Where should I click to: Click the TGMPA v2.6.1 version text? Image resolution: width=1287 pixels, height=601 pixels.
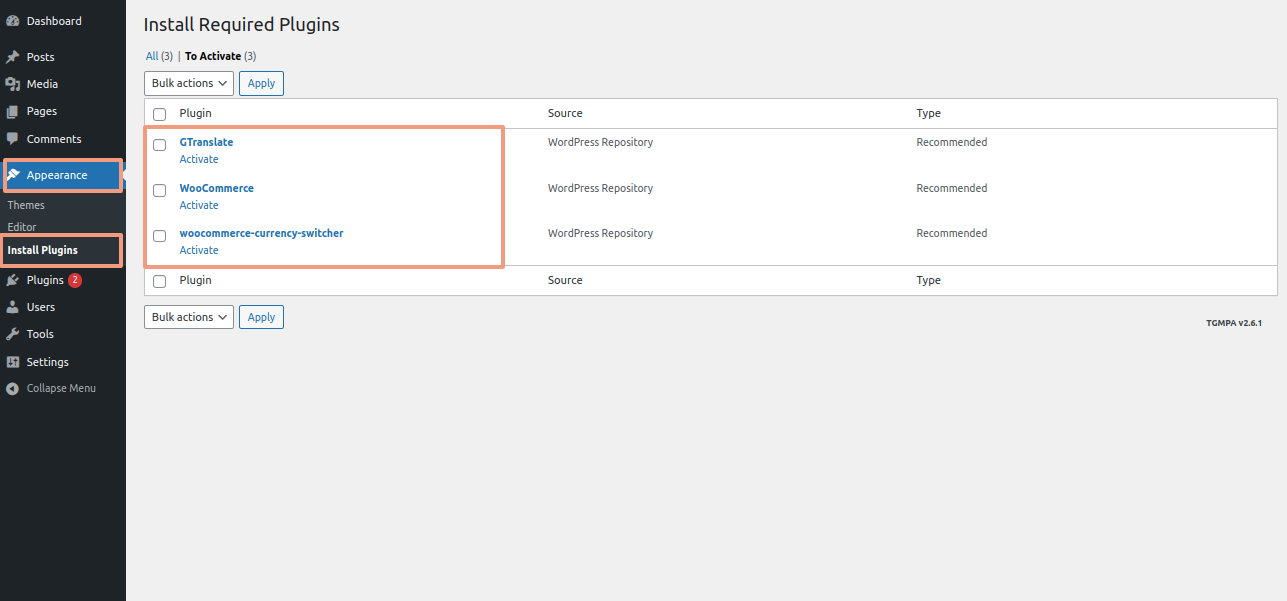[1234, 323]
